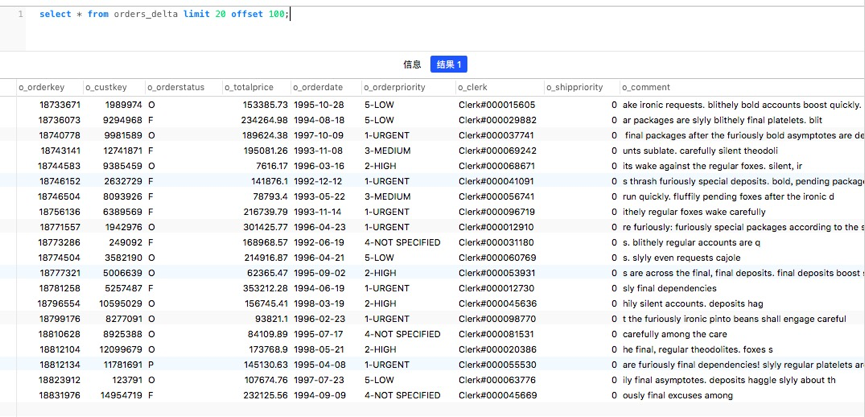Switch to the 信息 tab

pyautogui.click(x=412, y=65)
